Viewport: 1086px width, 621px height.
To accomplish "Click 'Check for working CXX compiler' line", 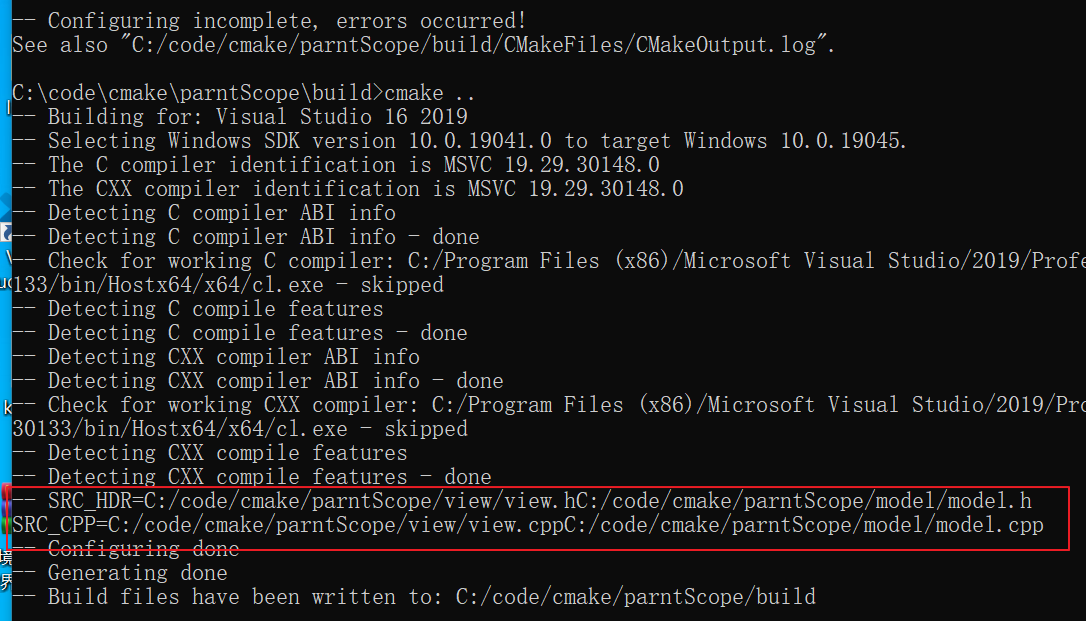I will (x=549, y=405).
